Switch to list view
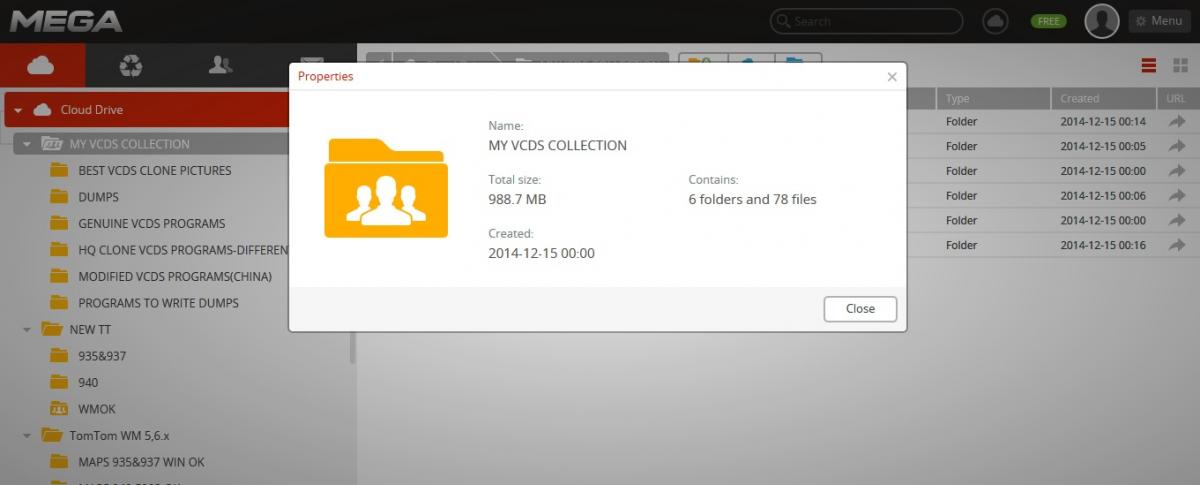 click(x=1149, y=66)
